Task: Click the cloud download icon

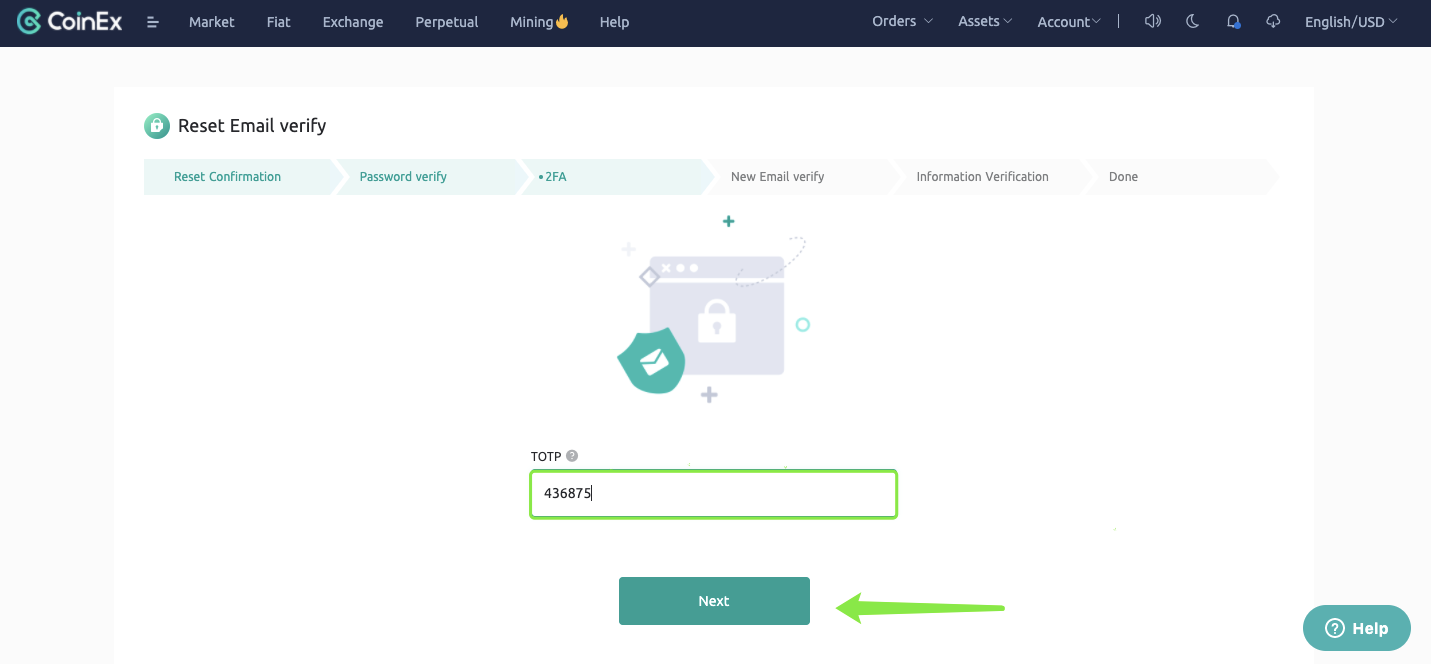Action: click(1273, 21)
